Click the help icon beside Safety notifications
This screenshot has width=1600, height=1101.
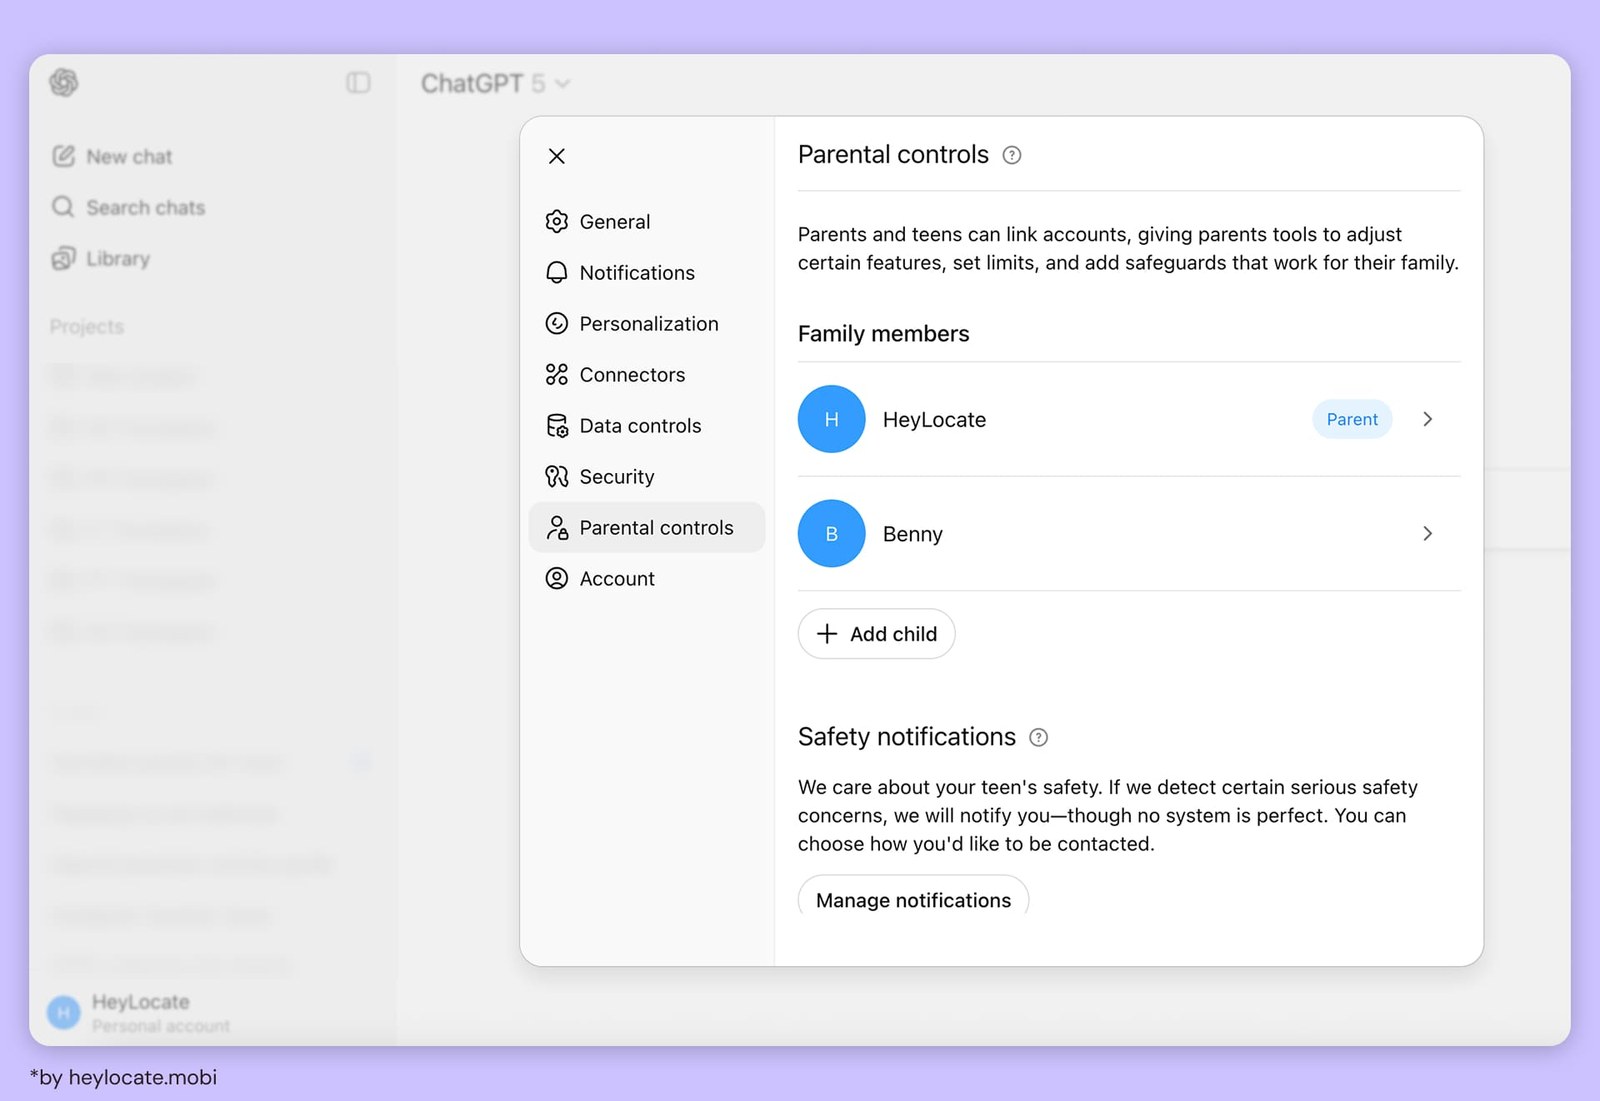1039,738
